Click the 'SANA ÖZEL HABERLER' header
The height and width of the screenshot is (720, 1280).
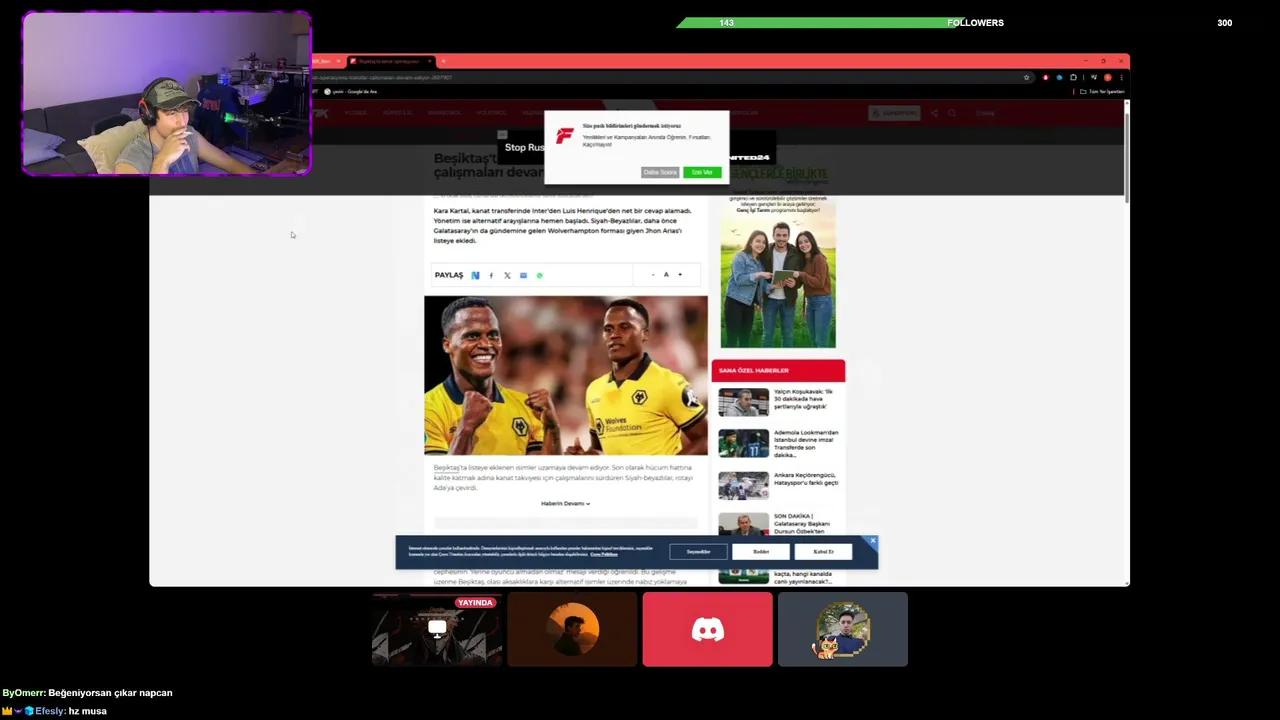(x=778, y=370)
